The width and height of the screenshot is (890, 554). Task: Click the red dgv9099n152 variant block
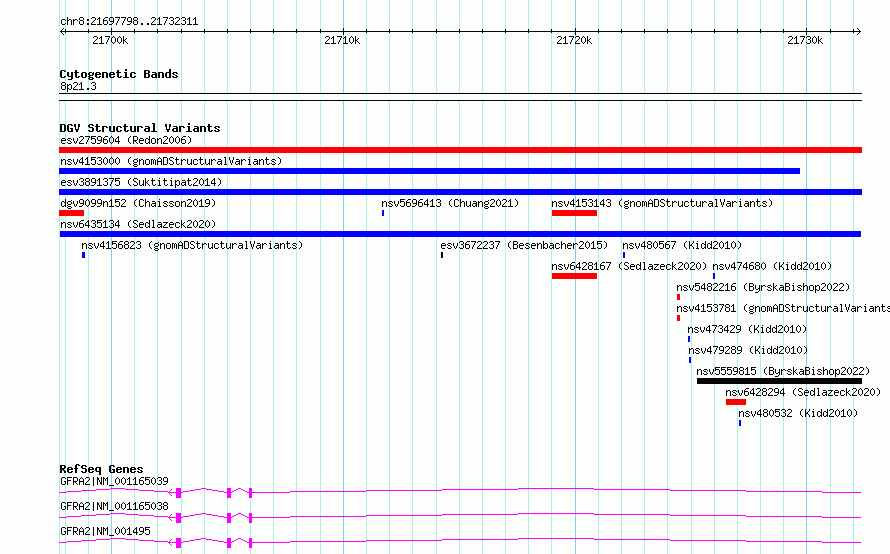72,213
